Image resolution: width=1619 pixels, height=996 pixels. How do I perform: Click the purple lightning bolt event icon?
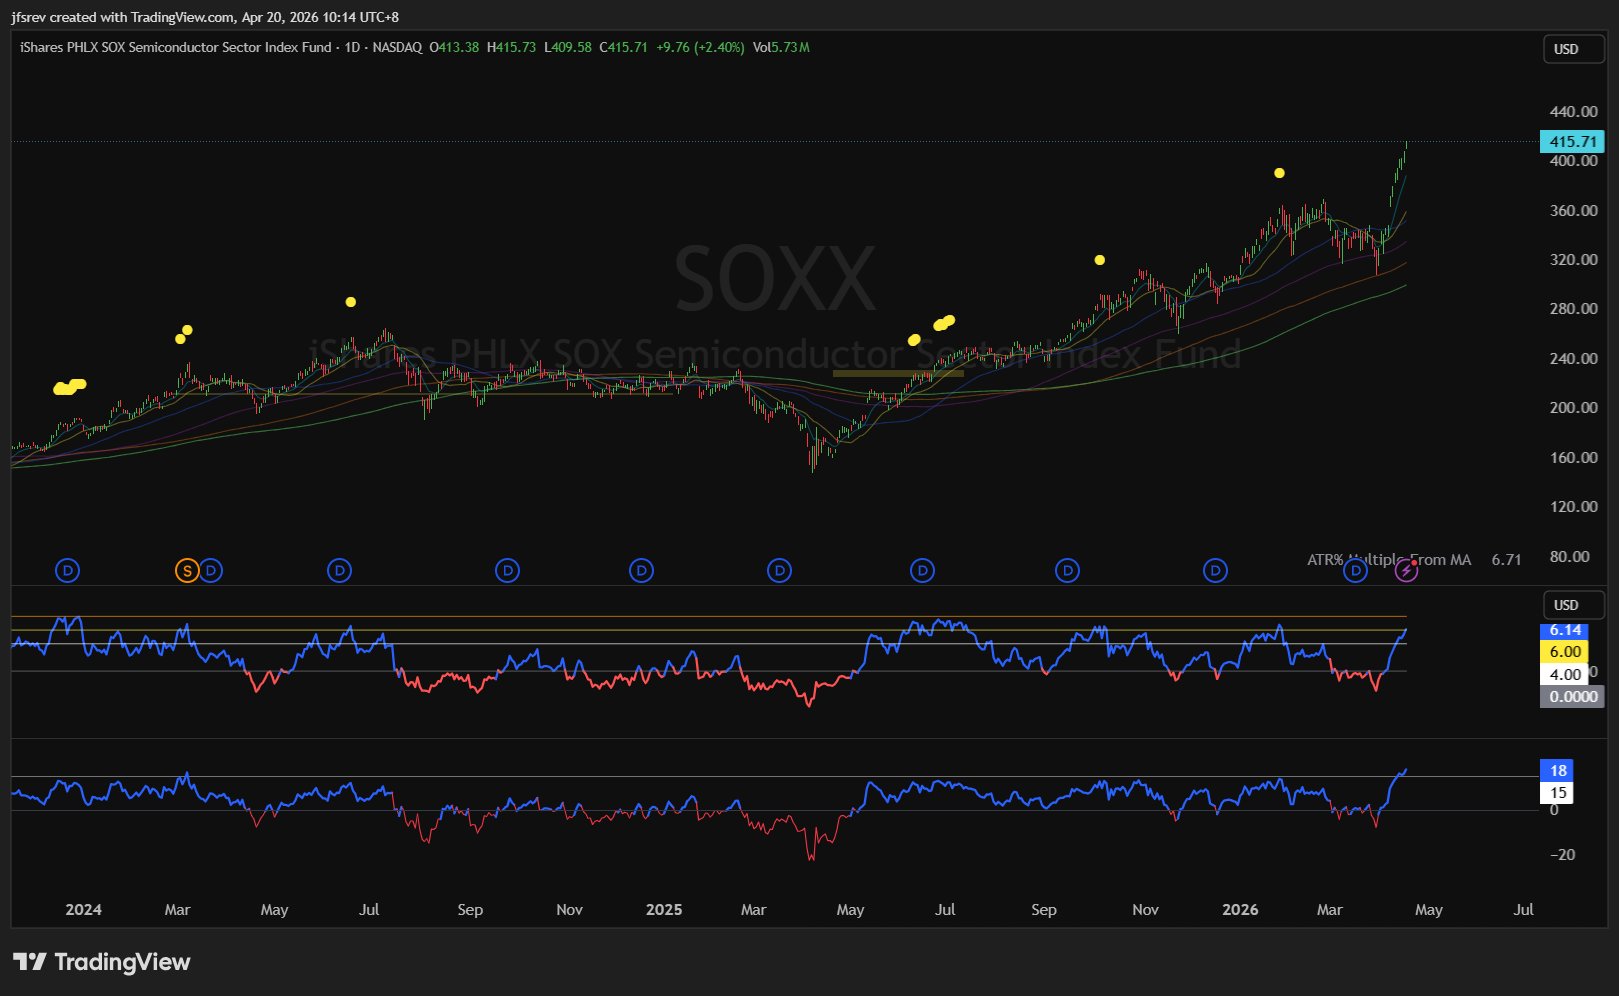click(x=1406, y=571)
